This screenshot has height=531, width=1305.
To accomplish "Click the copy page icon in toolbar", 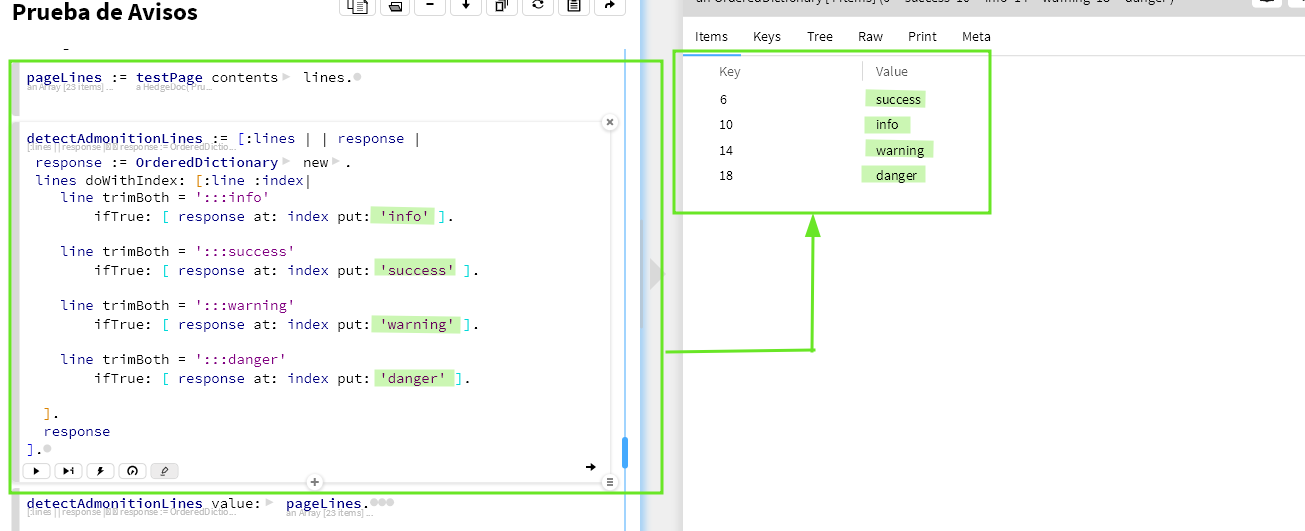I will pos(357,6).
